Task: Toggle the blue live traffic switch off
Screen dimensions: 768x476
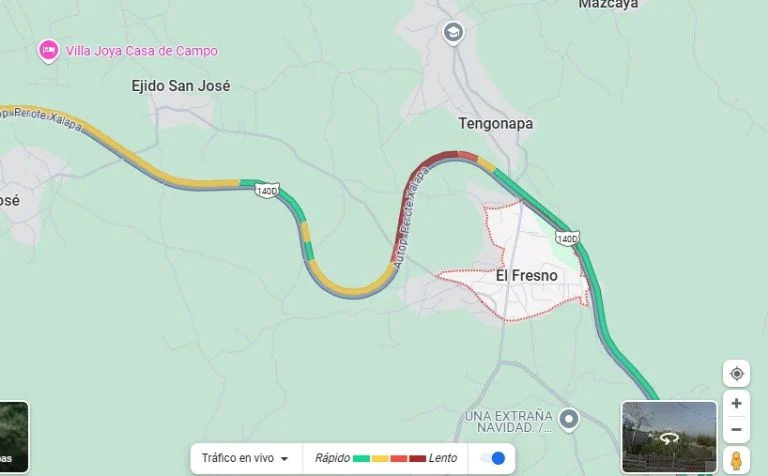Action: click(493, 458)
